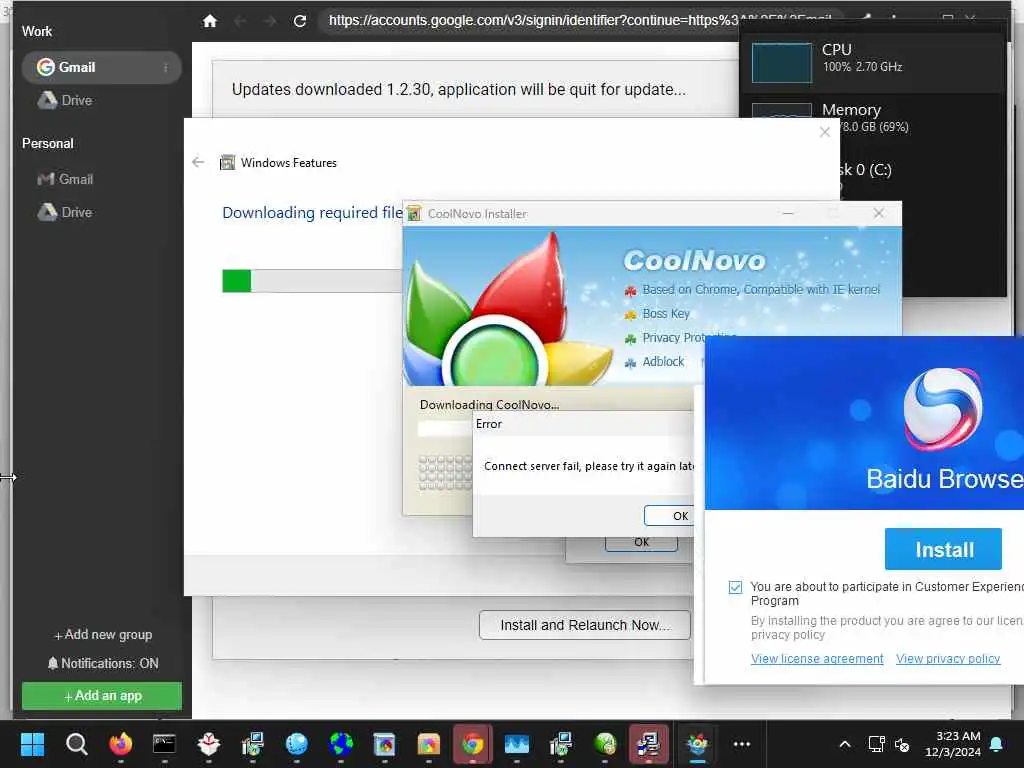This screenshot has height=768, width=1024.
Task: Open Gmail under the Work group
Action: coord(101,67)
